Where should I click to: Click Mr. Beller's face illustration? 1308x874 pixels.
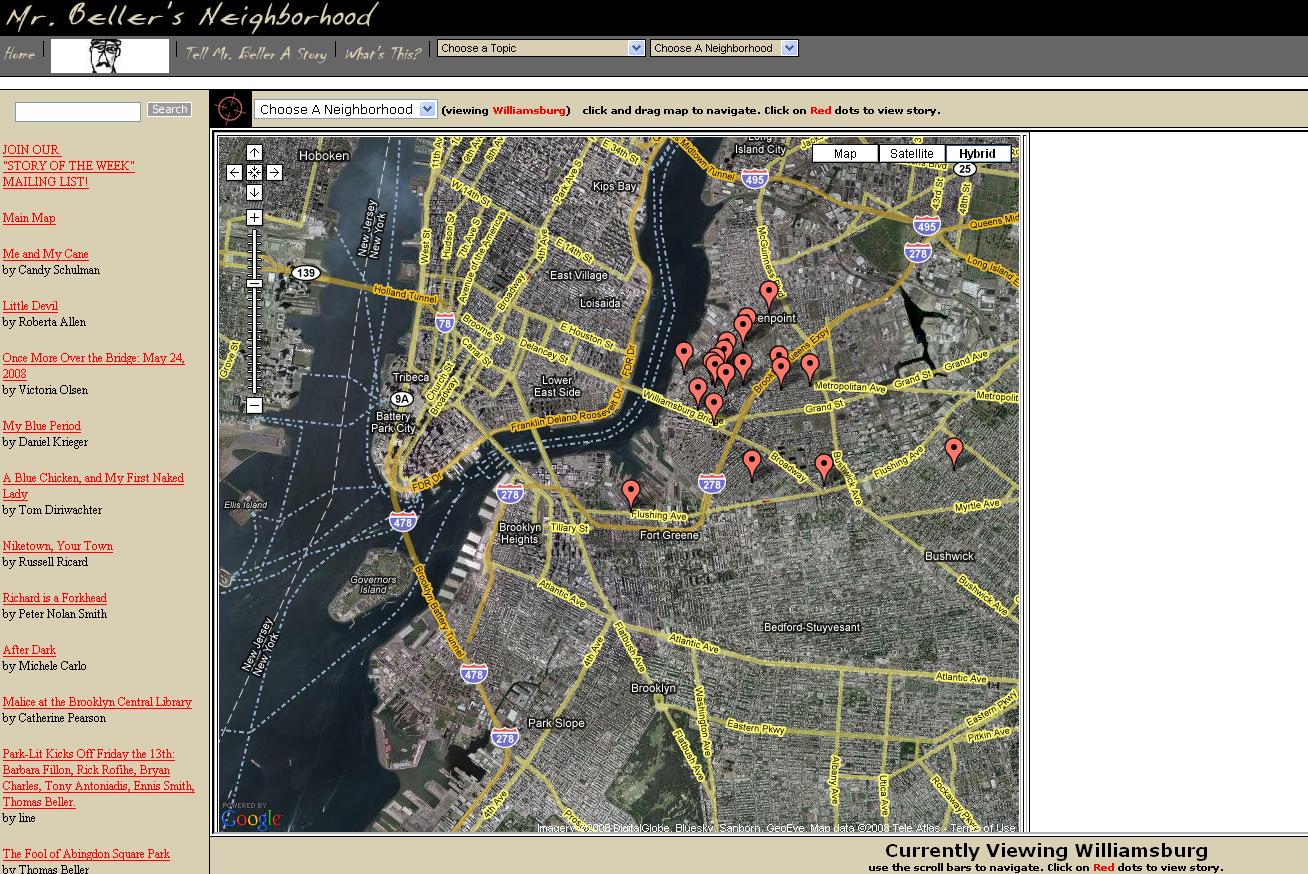tap(110, 56)
